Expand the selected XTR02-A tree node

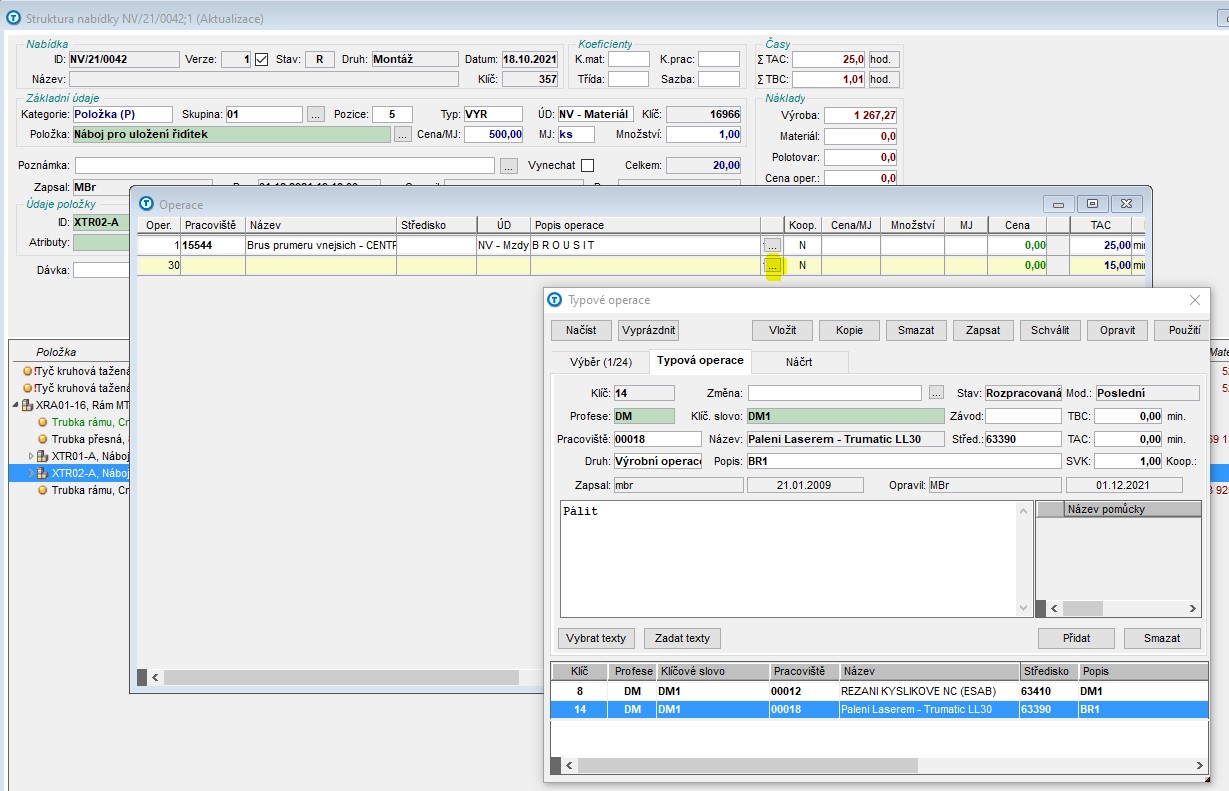31,473
